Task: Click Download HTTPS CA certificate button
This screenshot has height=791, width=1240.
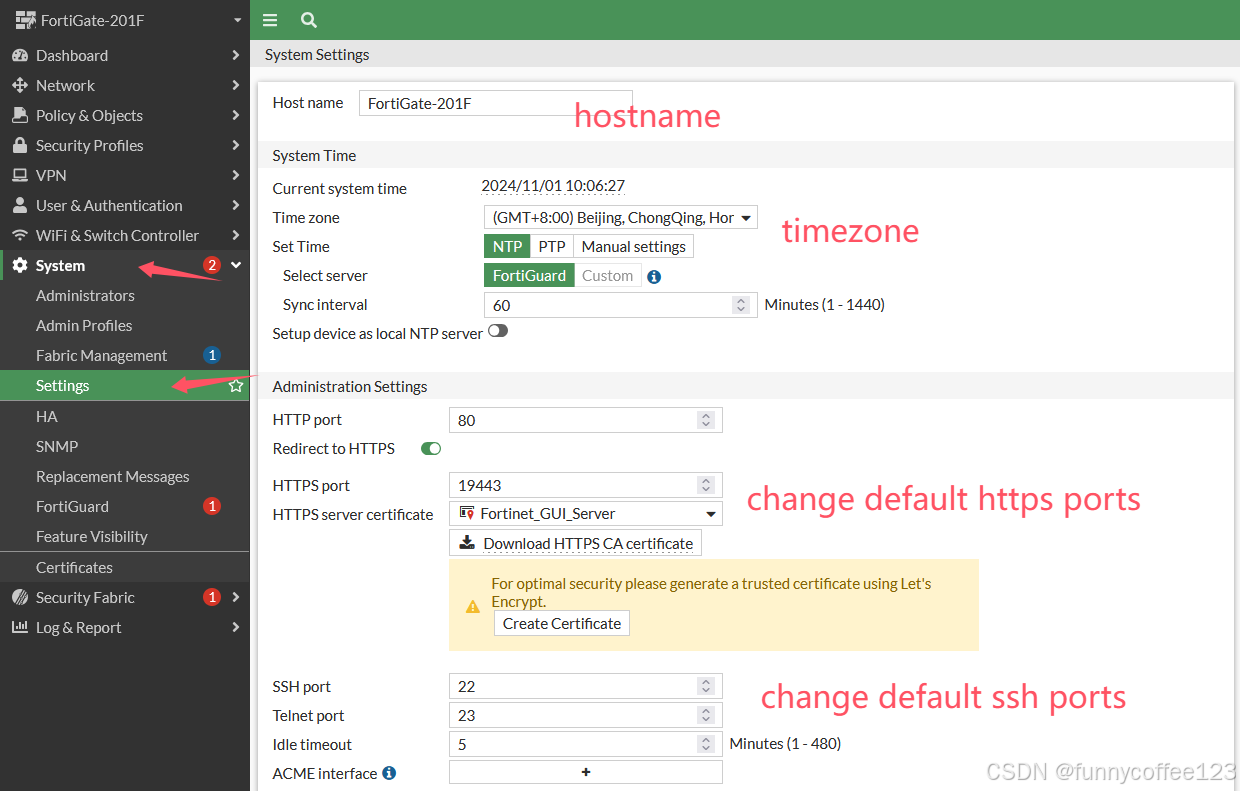Action: click(576, 543)
